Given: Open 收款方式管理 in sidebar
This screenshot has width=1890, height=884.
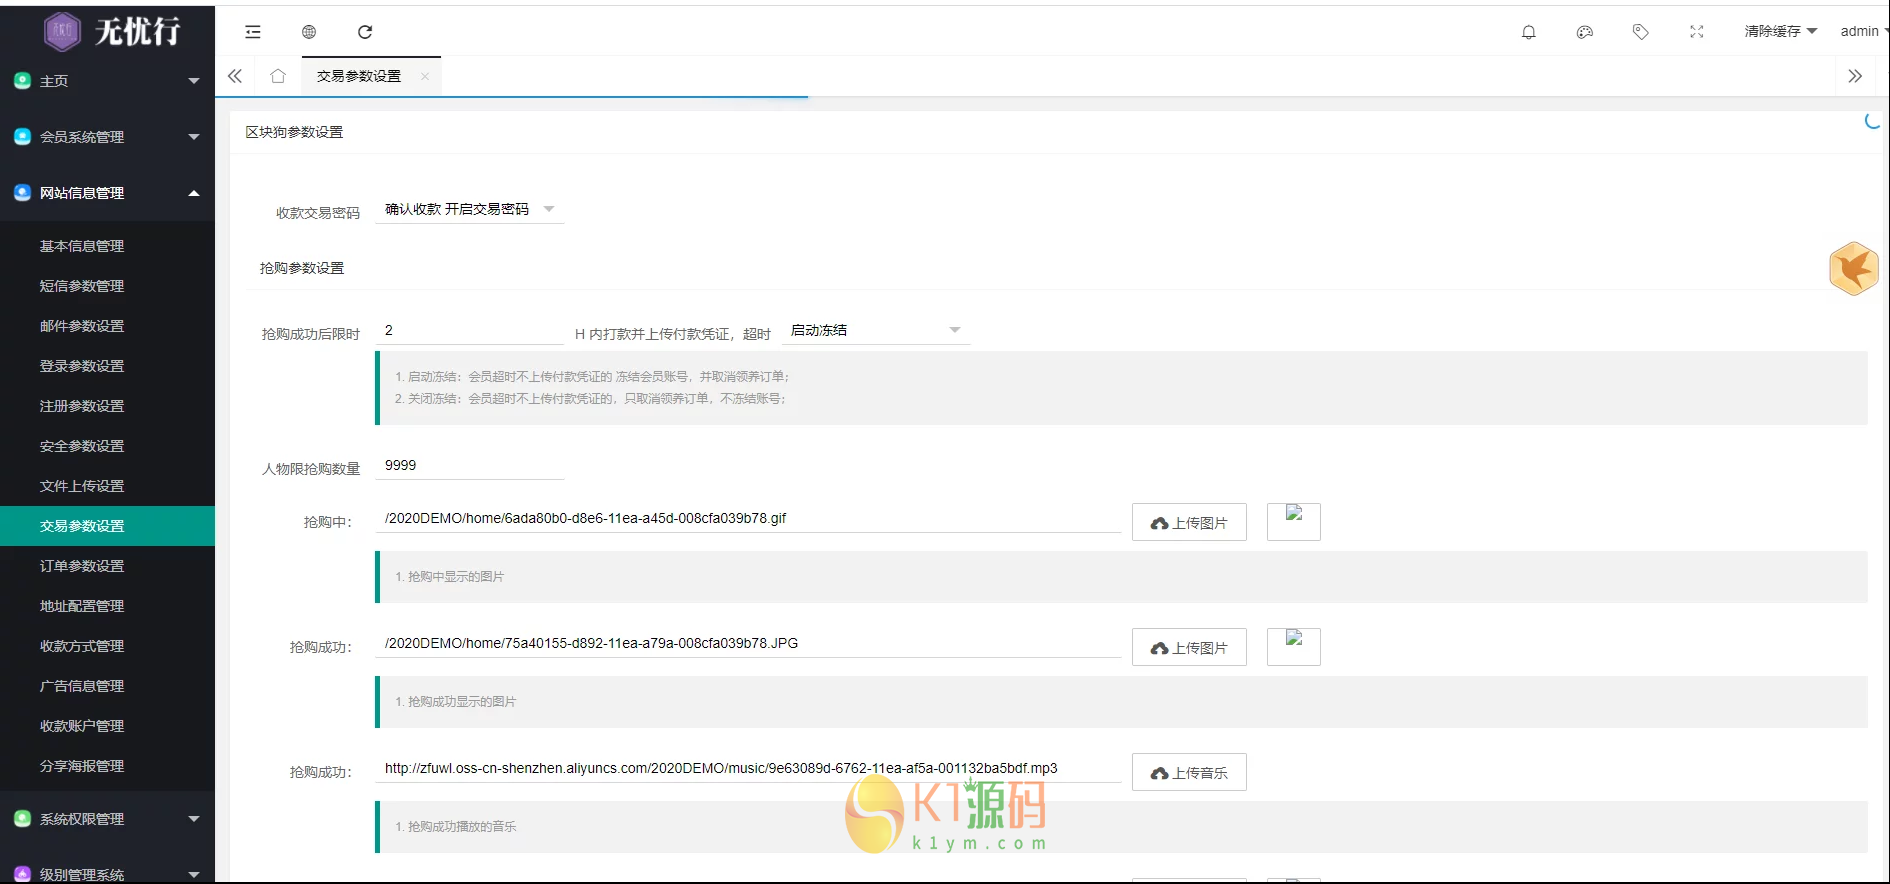Looking at the screenshot, I should [x=107, y=646].
